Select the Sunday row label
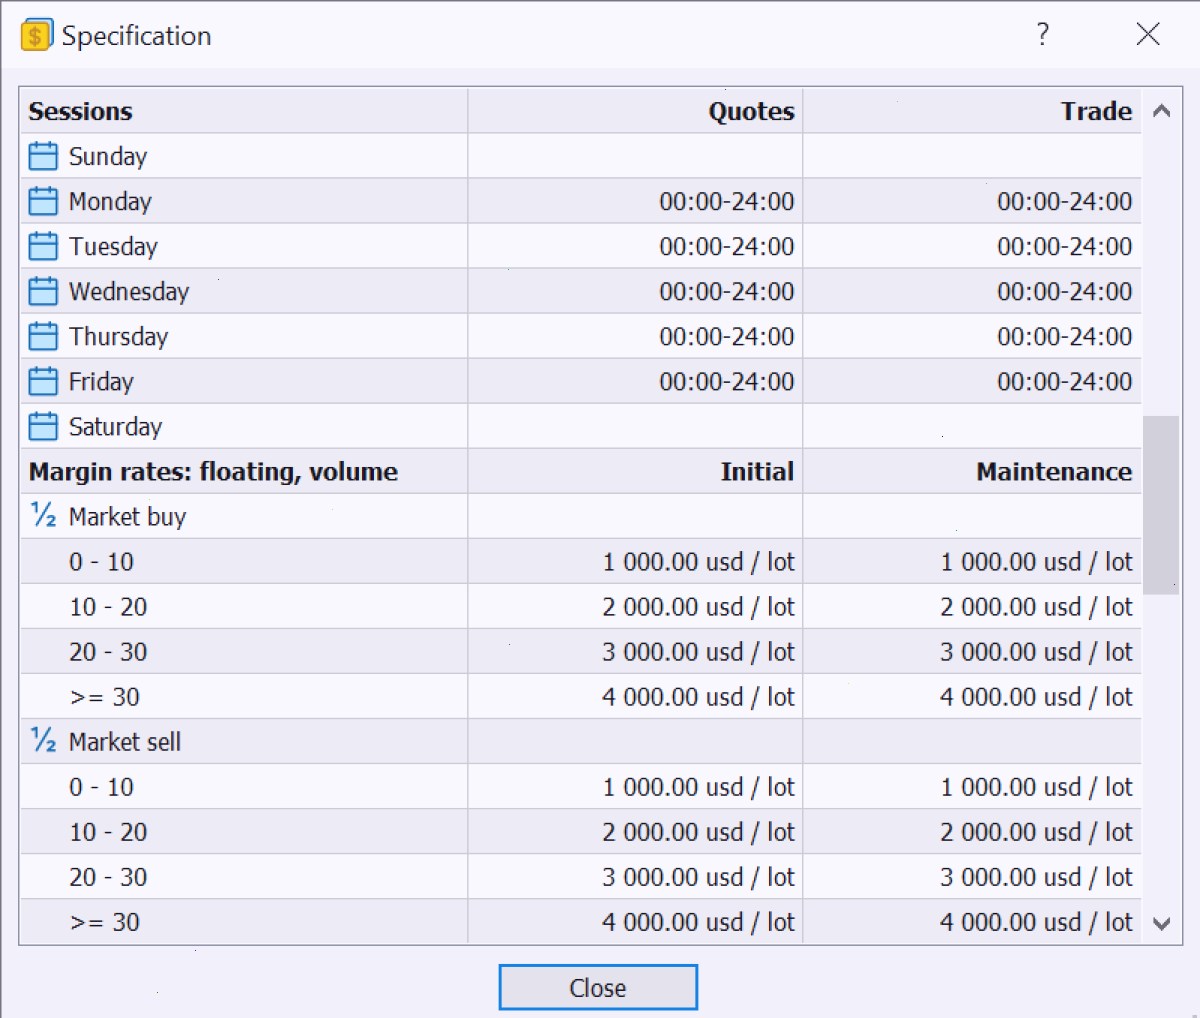The width and height of the screenshot is (1200, 1018). pyautogui.click(x=108, y=157)
